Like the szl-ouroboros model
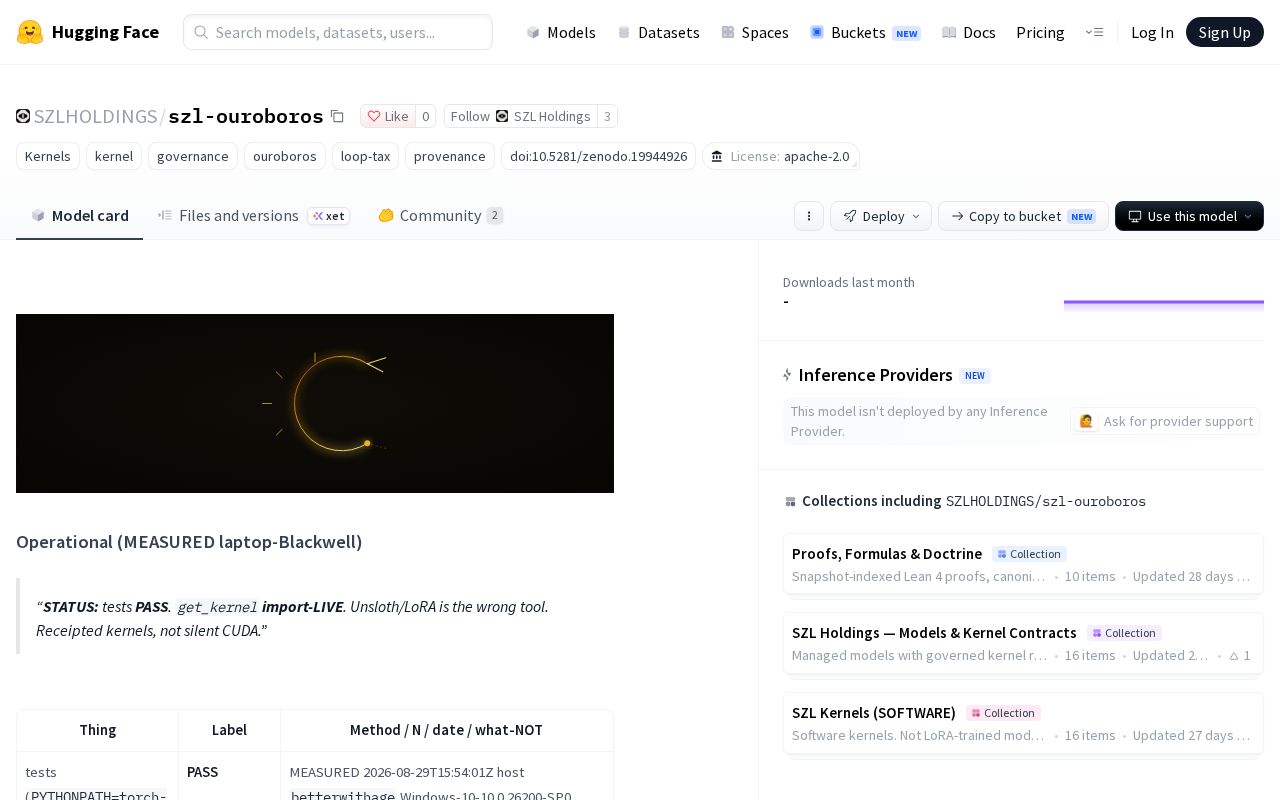 click(387, 116)
